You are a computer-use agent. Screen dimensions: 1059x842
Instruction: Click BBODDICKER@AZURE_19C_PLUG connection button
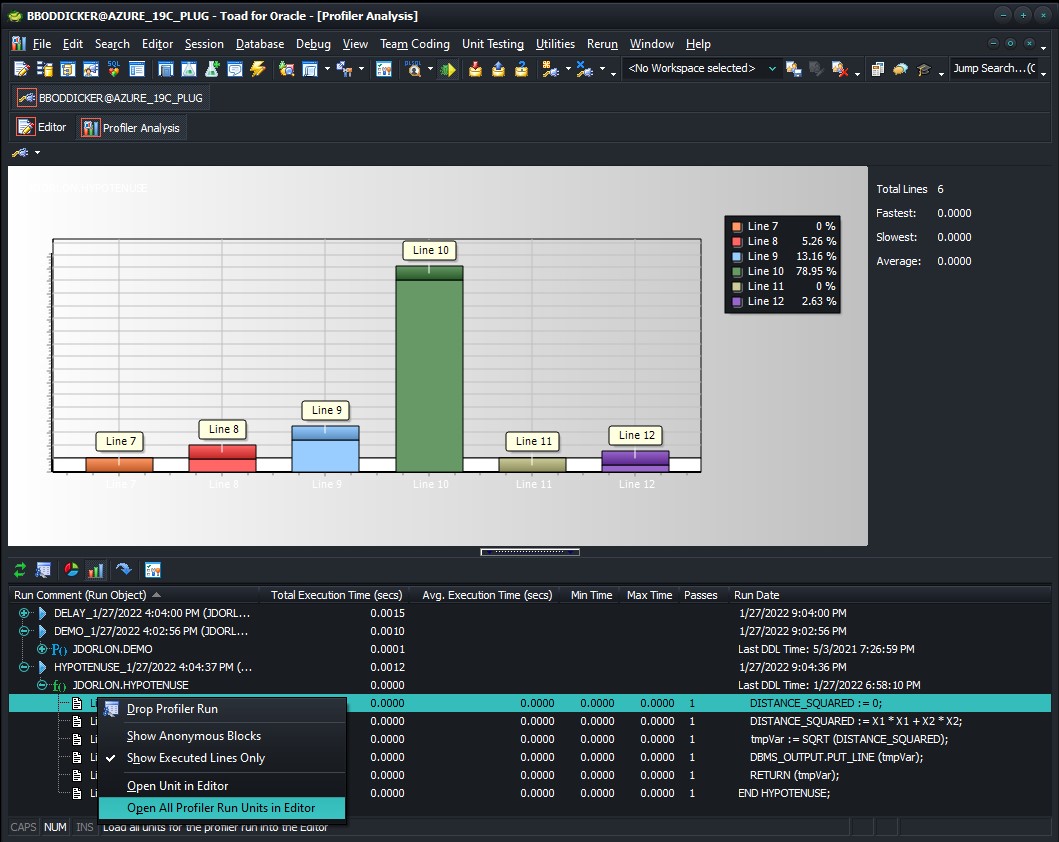coord(111,98)
